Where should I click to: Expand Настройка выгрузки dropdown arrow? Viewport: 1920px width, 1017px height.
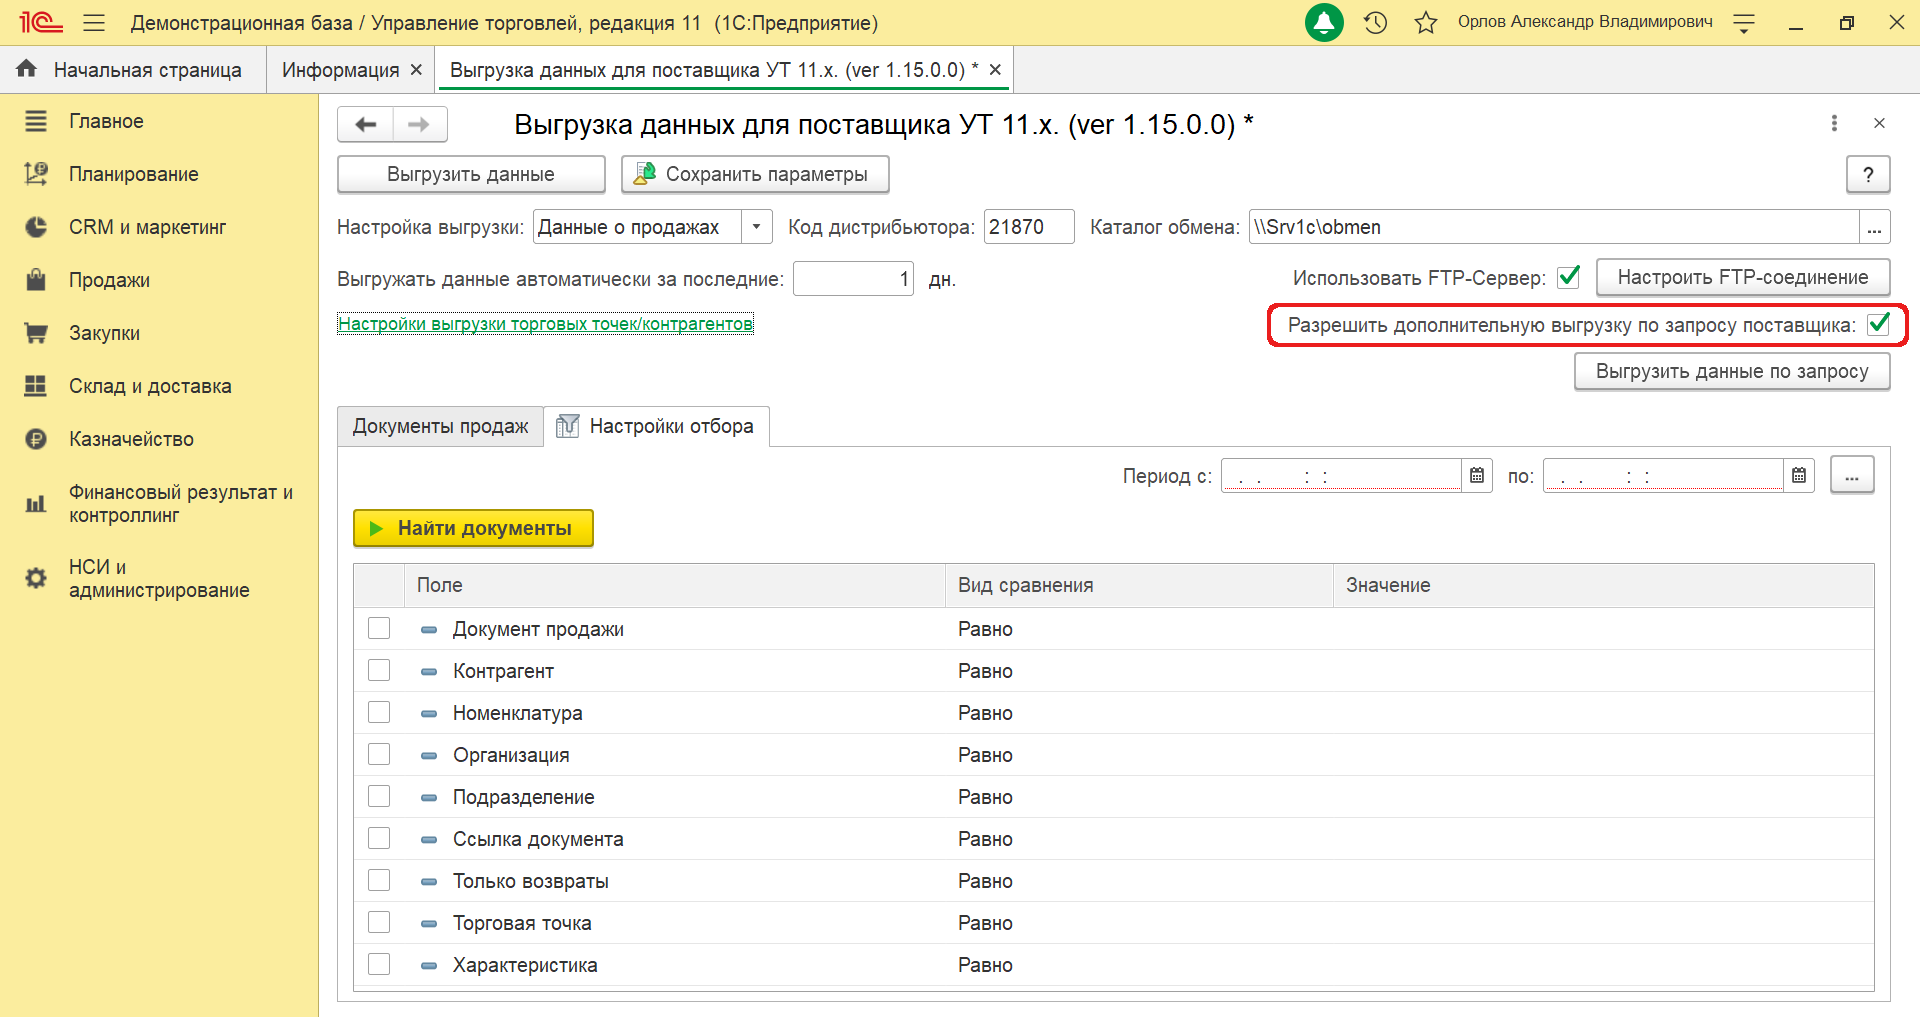tap(756, 227)
